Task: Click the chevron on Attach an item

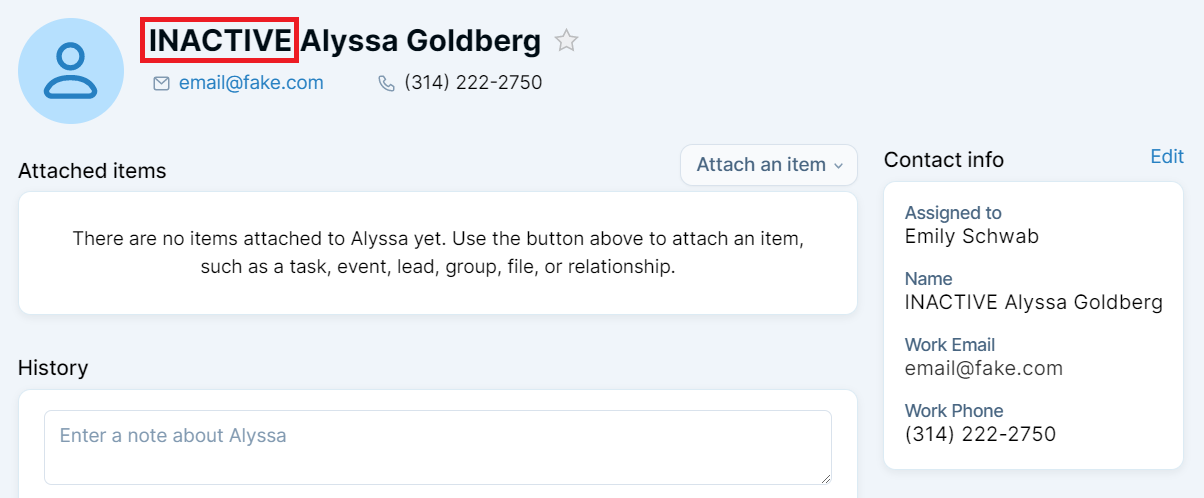Action: pos(839,166)
